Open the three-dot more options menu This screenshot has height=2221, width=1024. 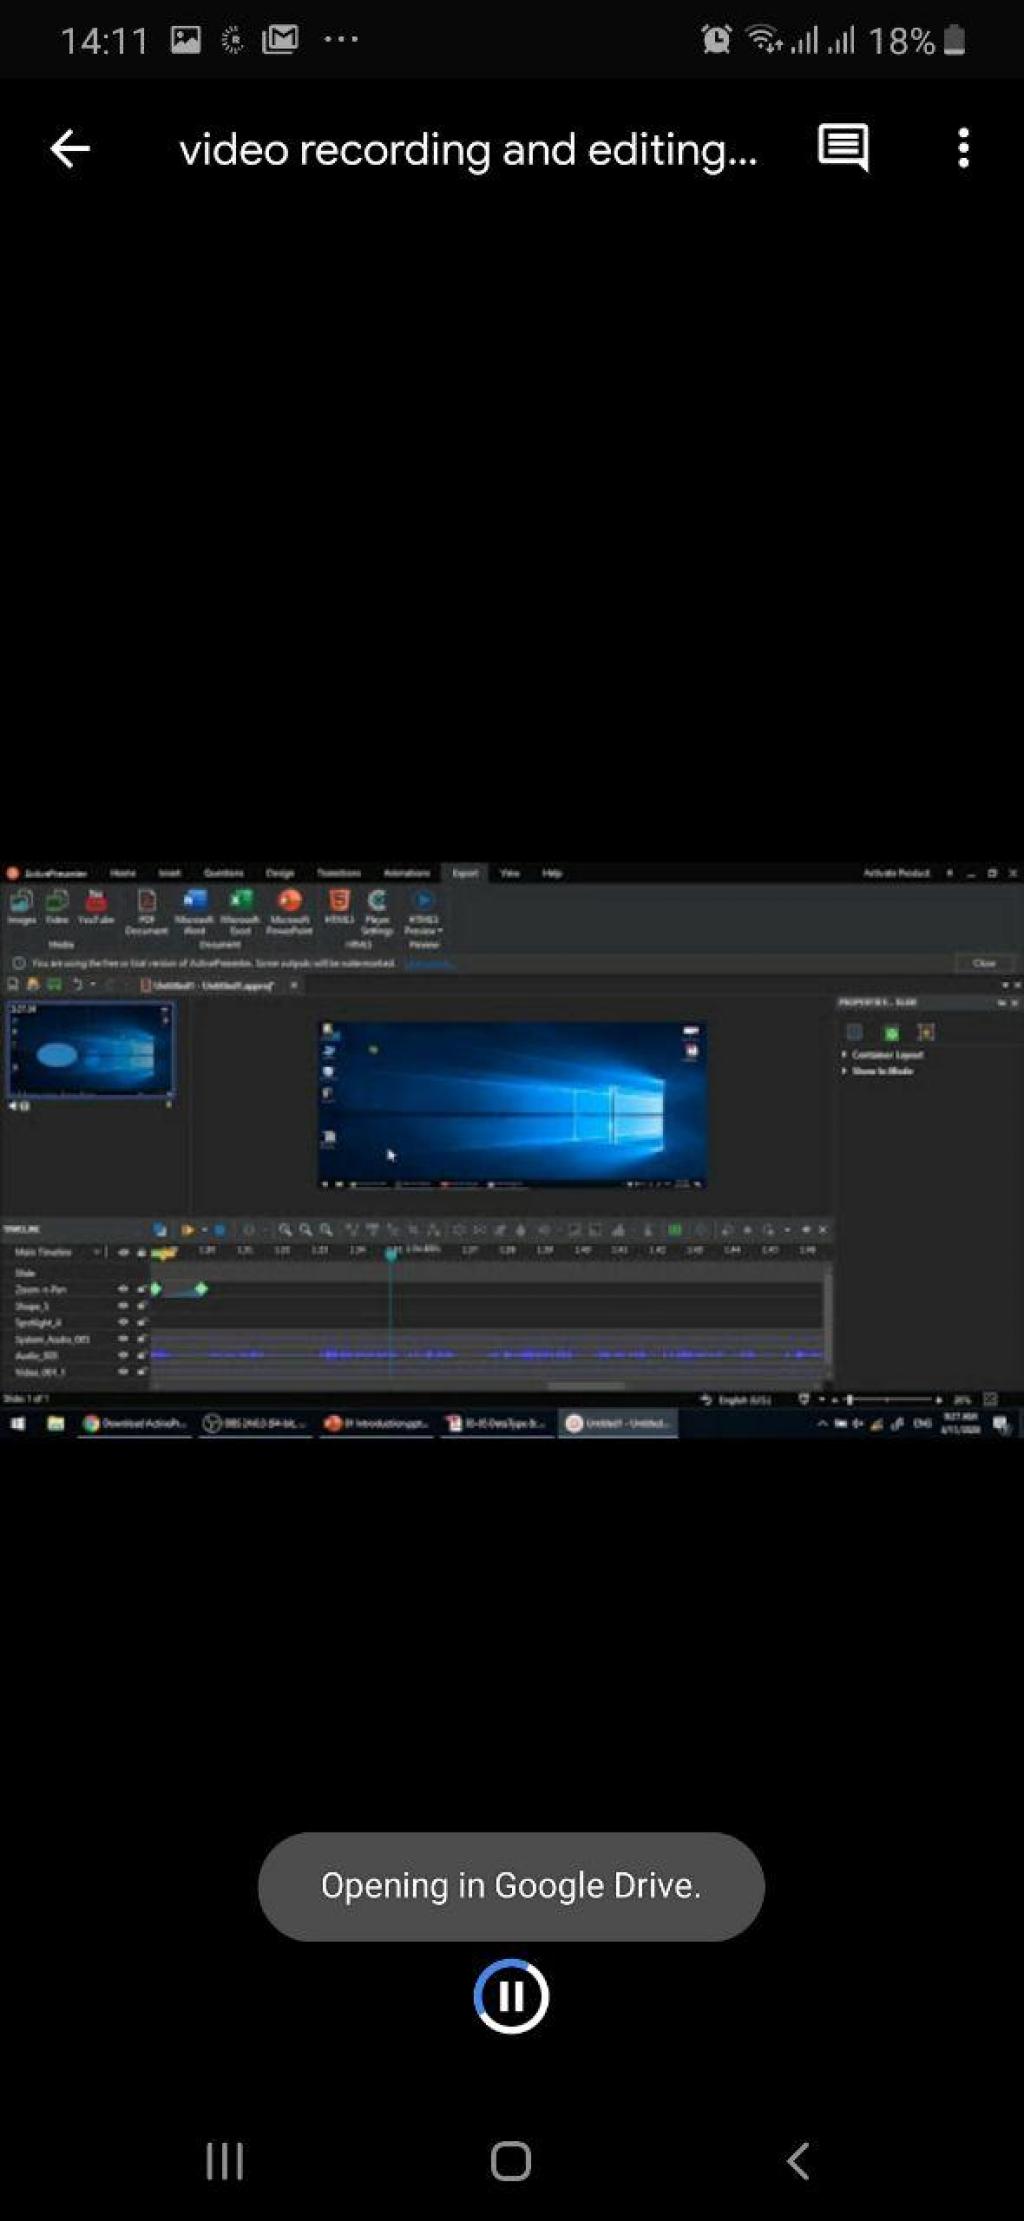[962, 148]
